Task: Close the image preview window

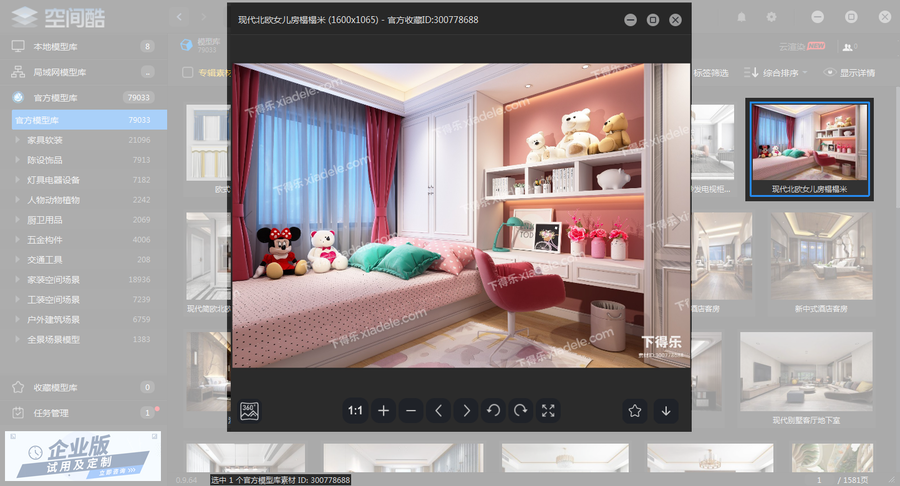Action: pos(676,20)
